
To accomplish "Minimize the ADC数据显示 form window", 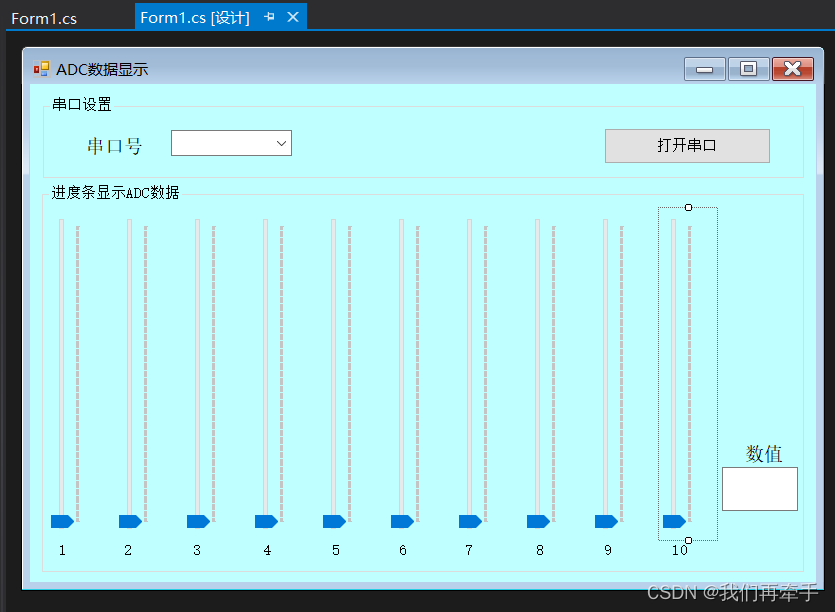I will 705,69.
